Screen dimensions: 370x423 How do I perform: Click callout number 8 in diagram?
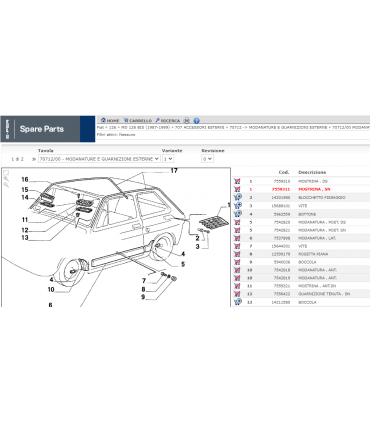[143, 289]
